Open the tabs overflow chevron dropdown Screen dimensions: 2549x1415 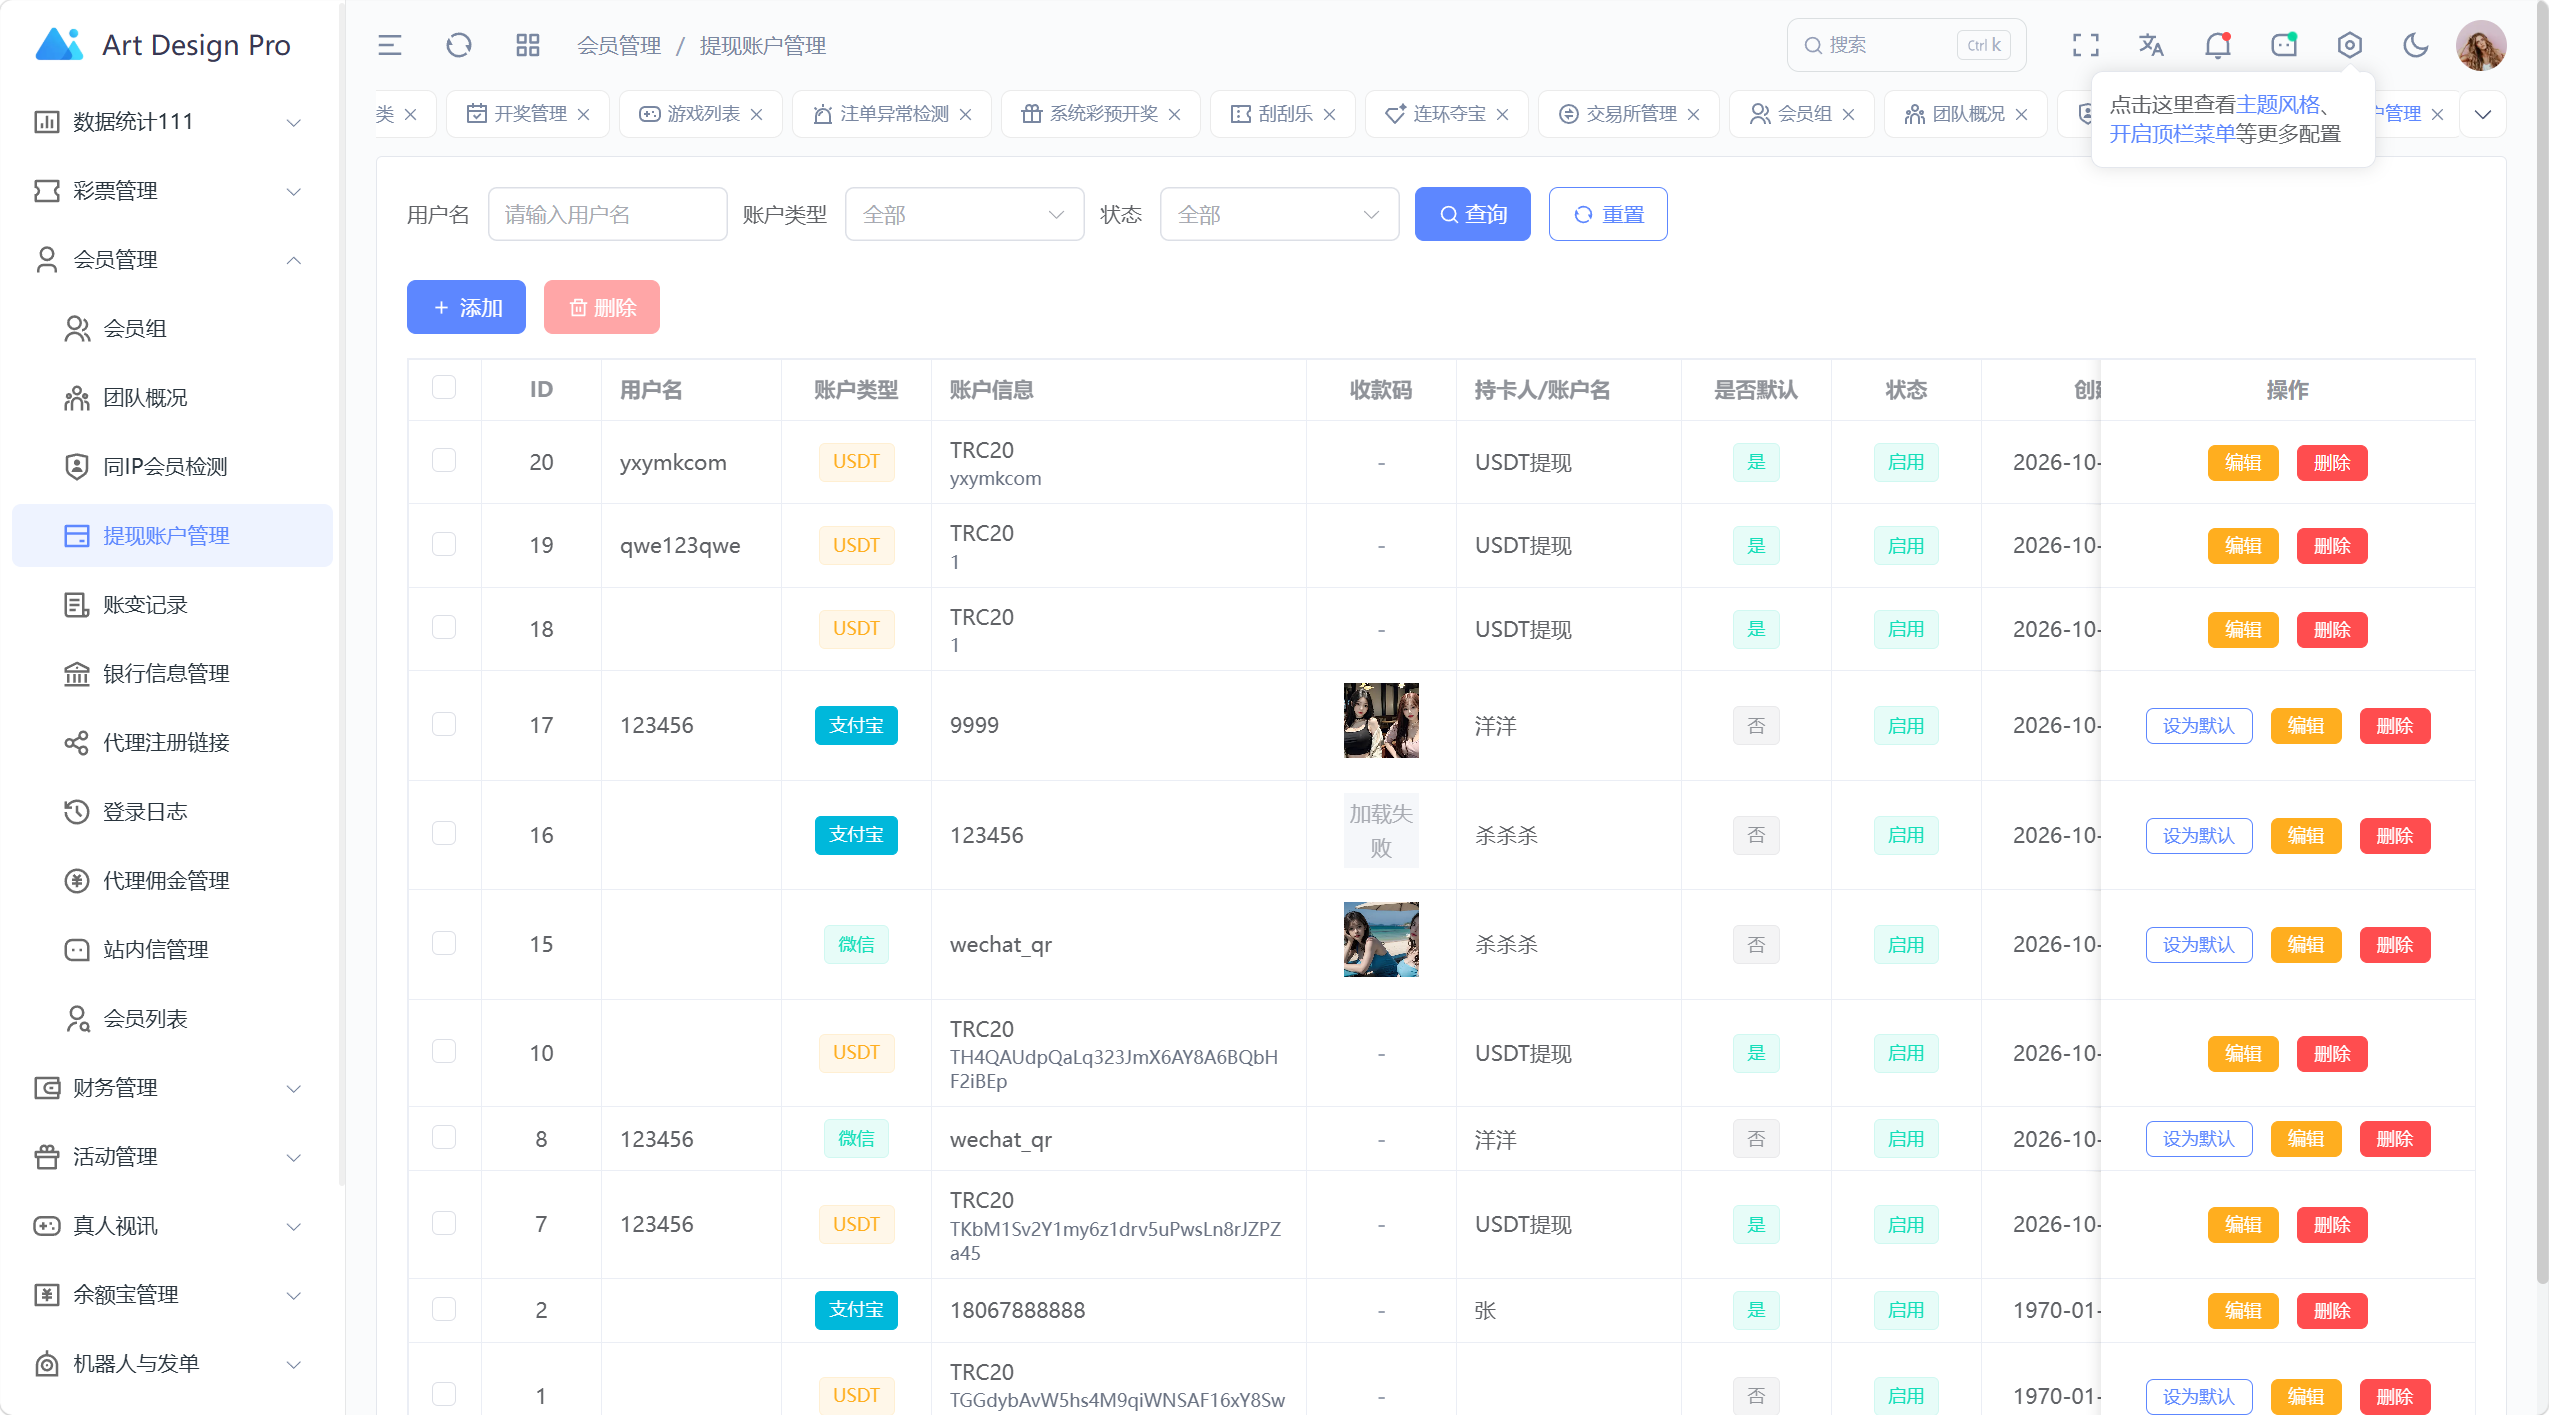pyautogui.click(x=2483, y=114)
